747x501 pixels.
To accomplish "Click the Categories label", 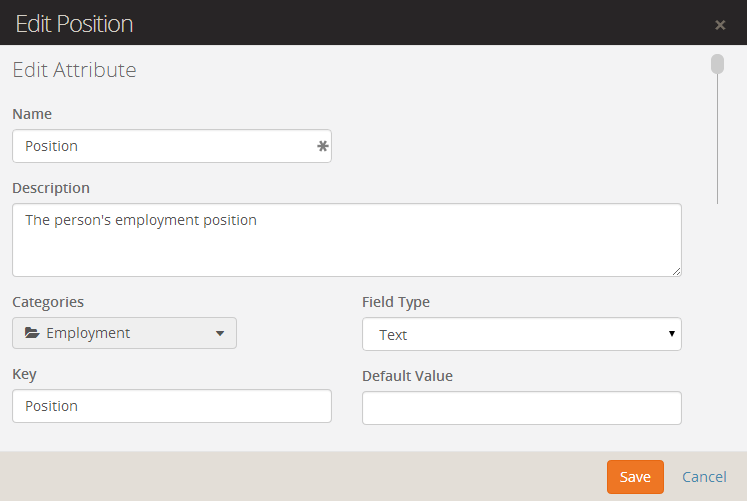I will point(48,302).
